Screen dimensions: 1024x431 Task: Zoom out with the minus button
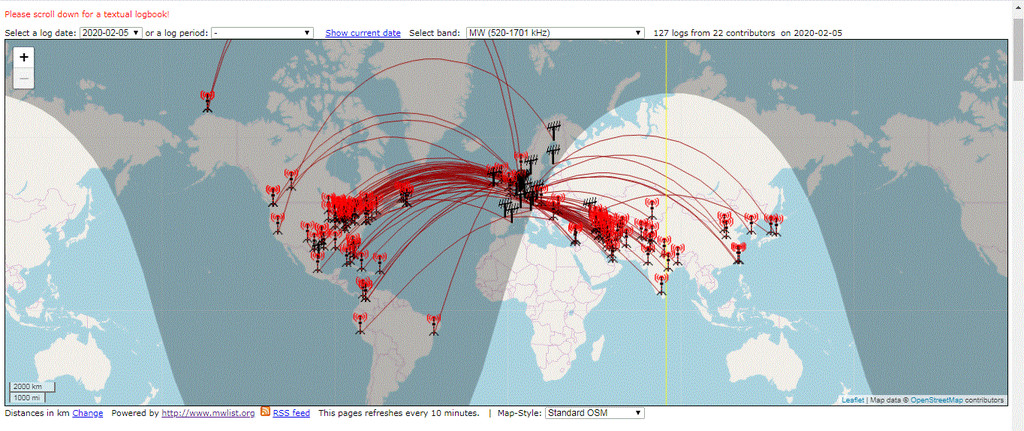[24, 78]
